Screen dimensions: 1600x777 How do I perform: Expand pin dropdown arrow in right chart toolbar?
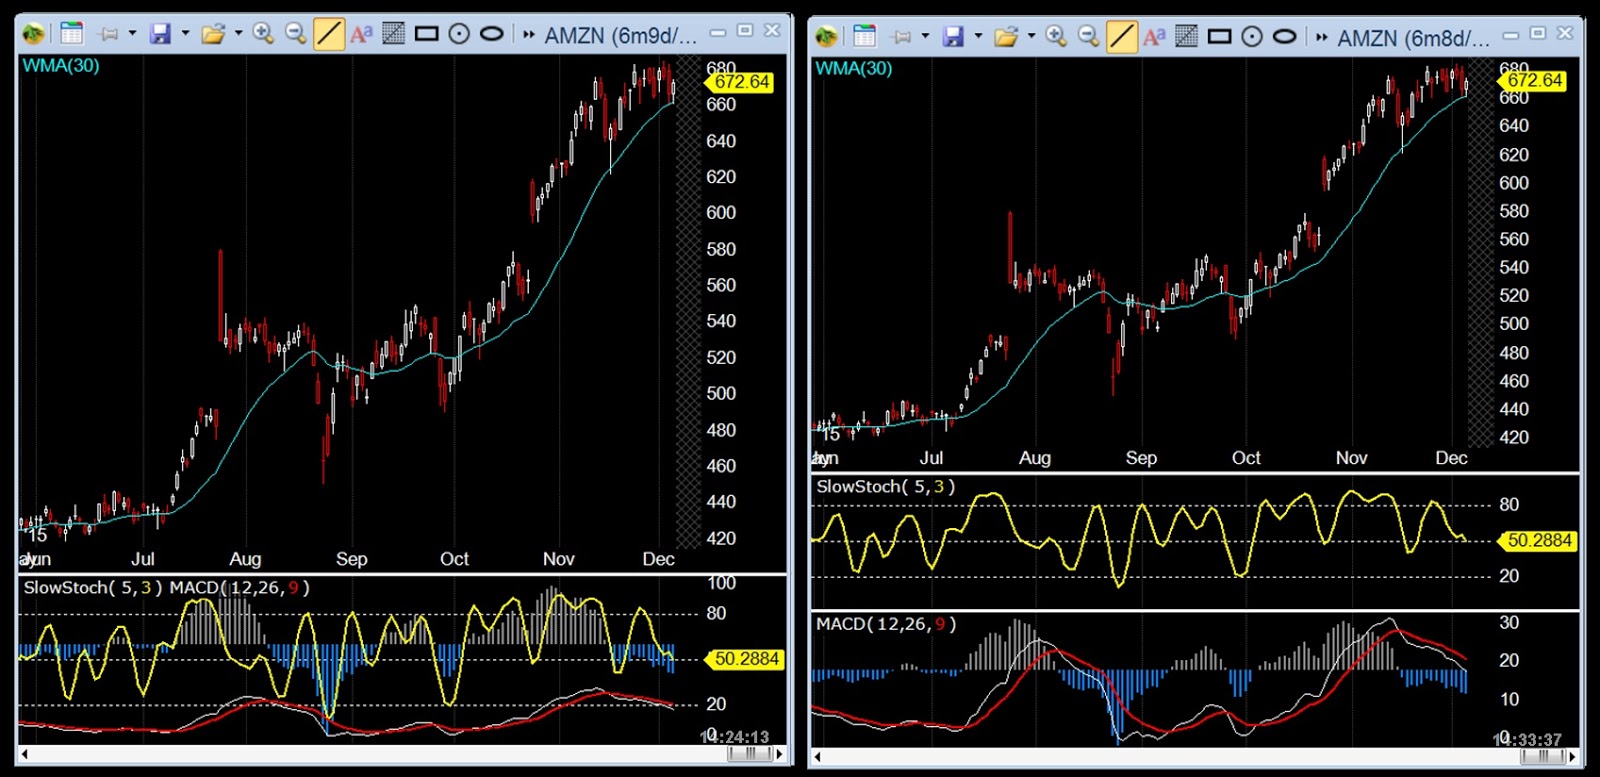pos(925,37)
